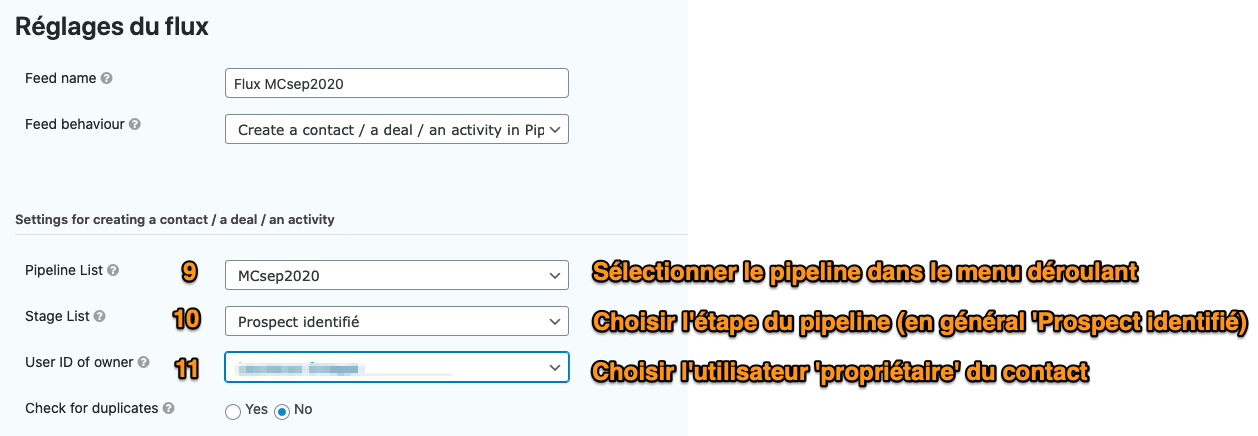
Task: Open help tooltip for Pipeline List
Action: [x=113, y=270]
